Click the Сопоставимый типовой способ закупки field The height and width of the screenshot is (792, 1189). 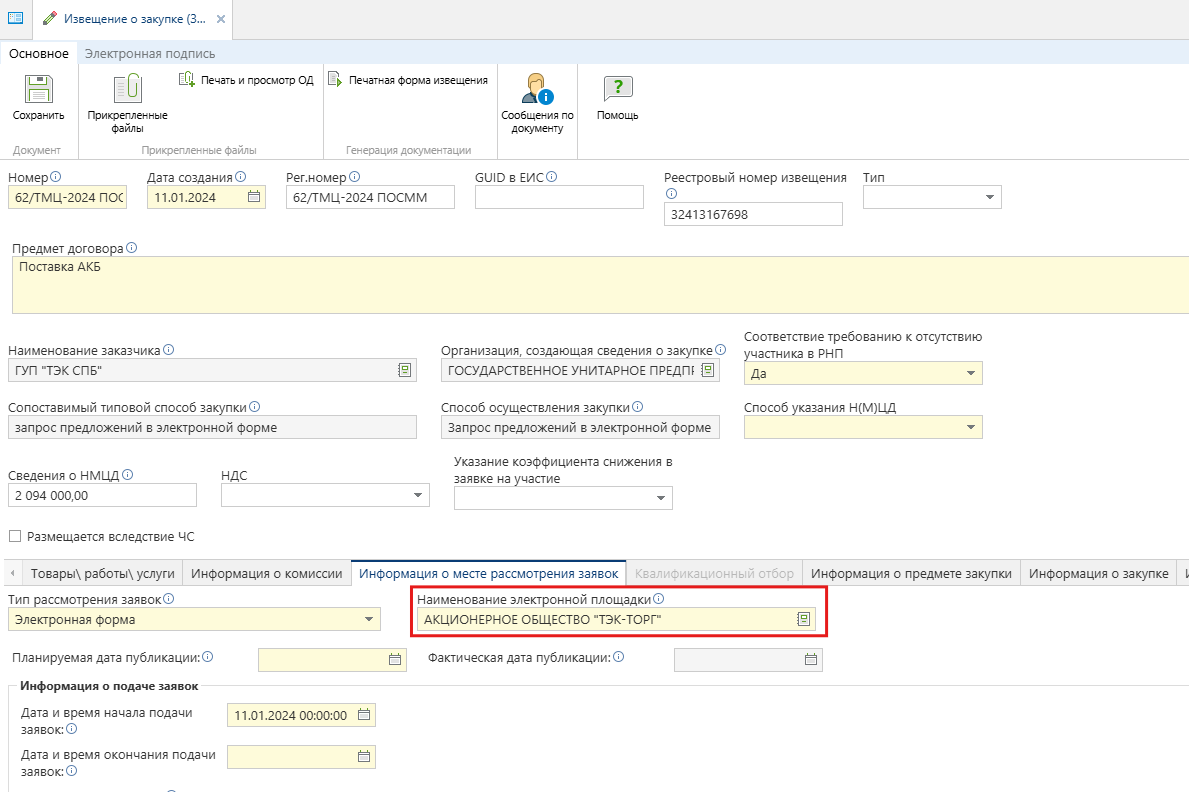(x=212, y=427)
